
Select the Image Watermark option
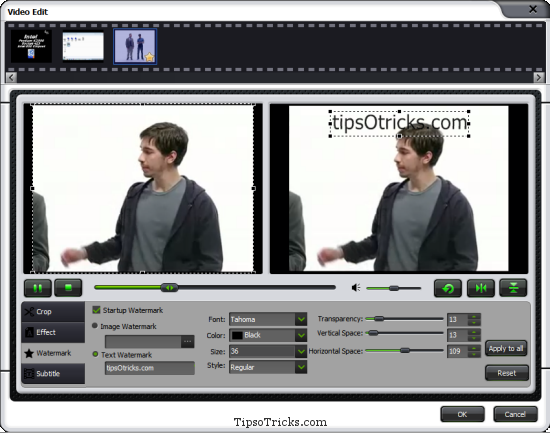[95, 326]
